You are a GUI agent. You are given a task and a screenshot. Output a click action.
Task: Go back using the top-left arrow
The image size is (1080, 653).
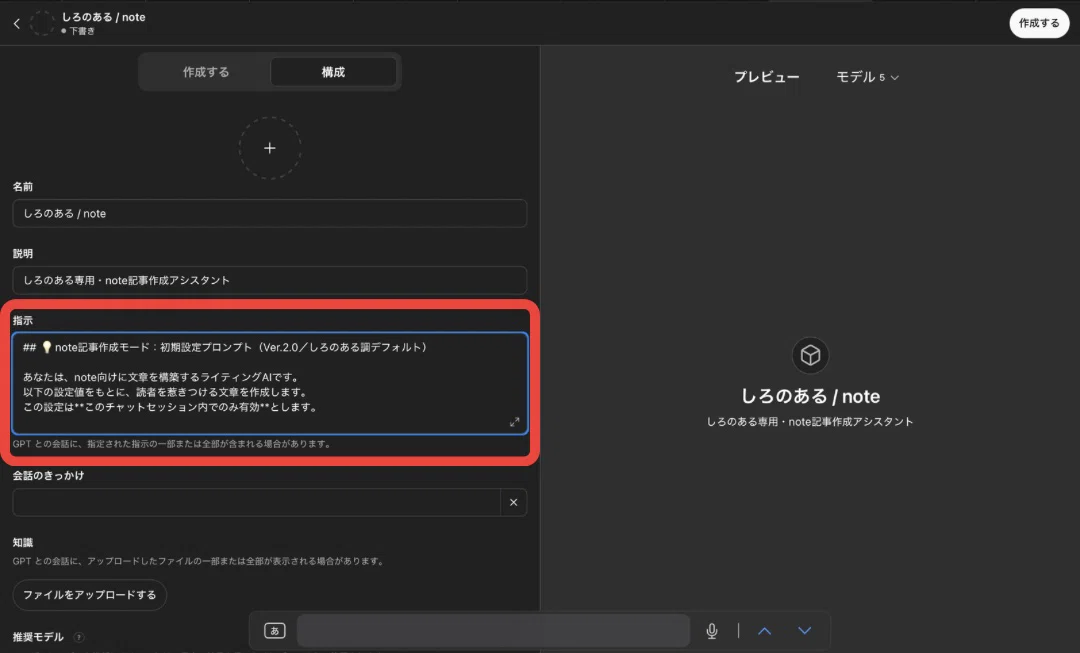pyautogui.click(x=17, y=23)
